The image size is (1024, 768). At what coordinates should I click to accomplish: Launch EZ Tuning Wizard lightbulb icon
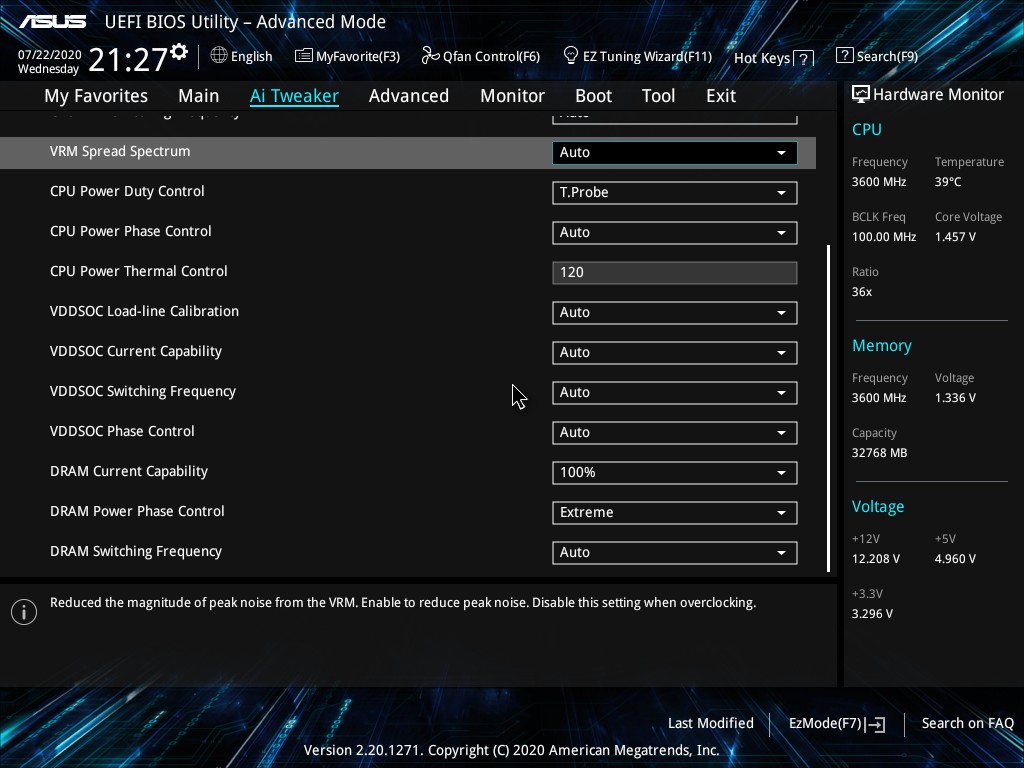[571, 56]
